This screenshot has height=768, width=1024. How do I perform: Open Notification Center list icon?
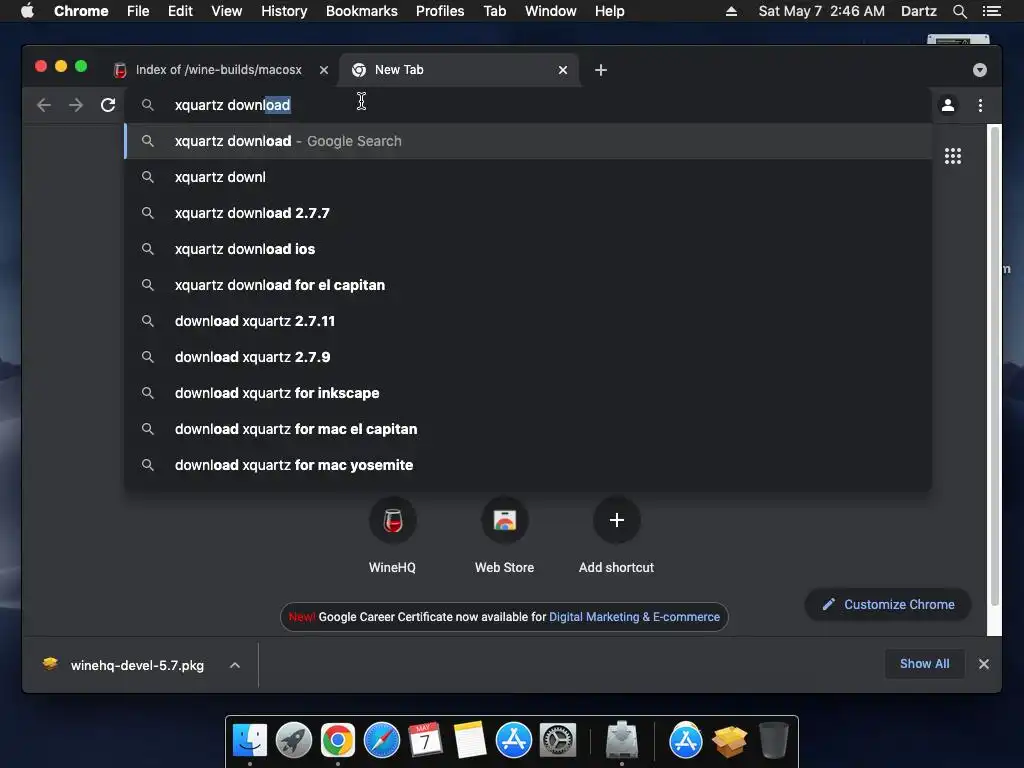click(x=991, y=11)
